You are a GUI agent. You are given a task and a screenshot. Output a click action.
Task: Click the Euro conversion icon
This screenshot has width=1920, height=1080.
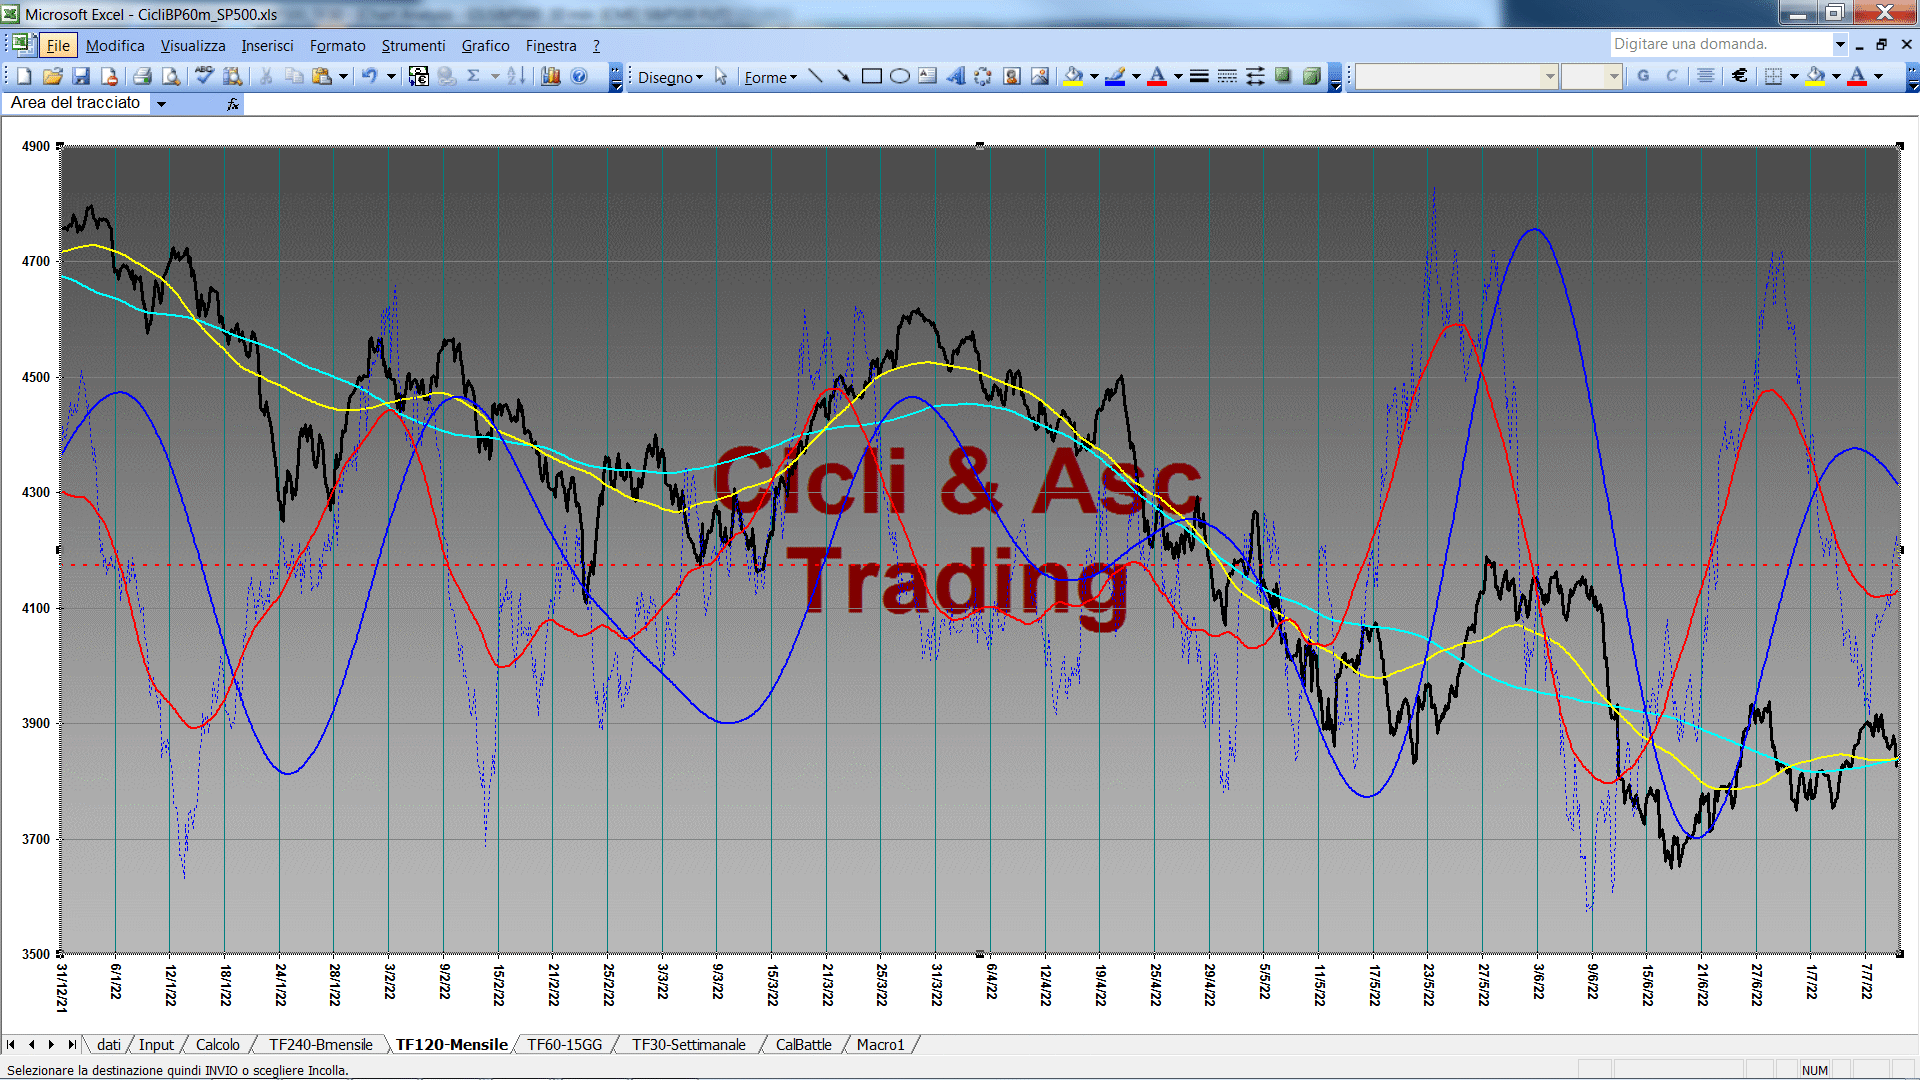[x=419, y=76]
